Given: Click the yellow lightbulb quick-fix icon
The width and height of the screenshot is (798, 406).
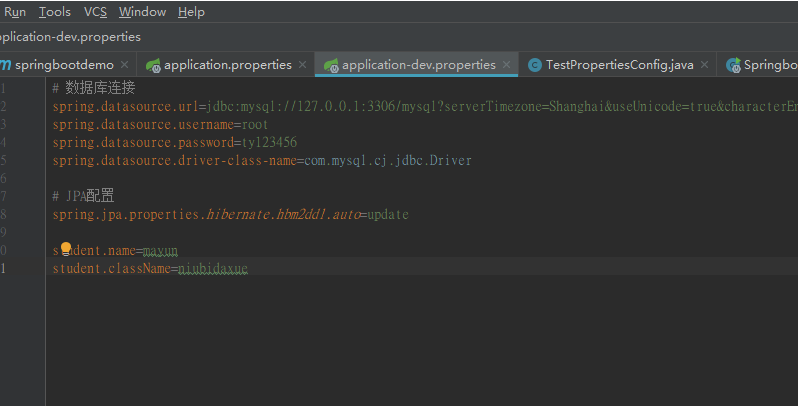Looking at the screenshot, I should (66, 248).
